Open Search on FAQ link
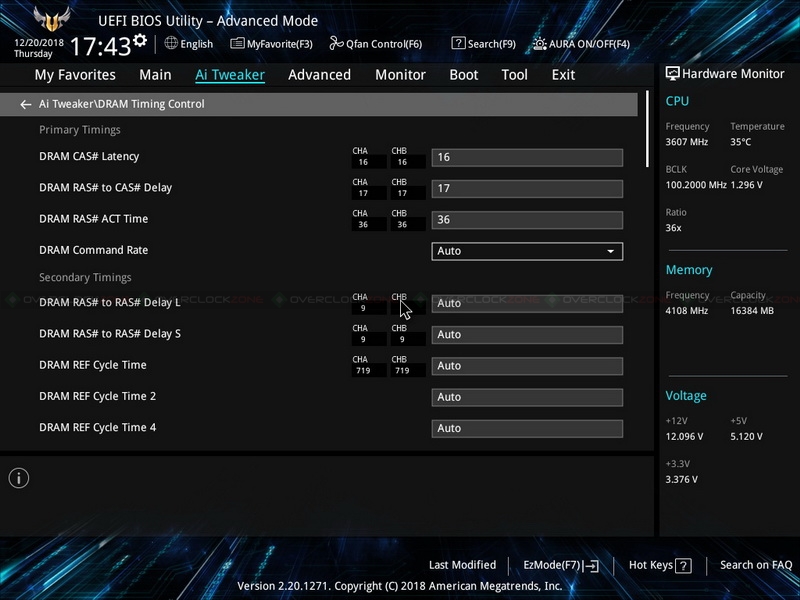This screenshot has width=800, height=600. [x=756, y=565]
